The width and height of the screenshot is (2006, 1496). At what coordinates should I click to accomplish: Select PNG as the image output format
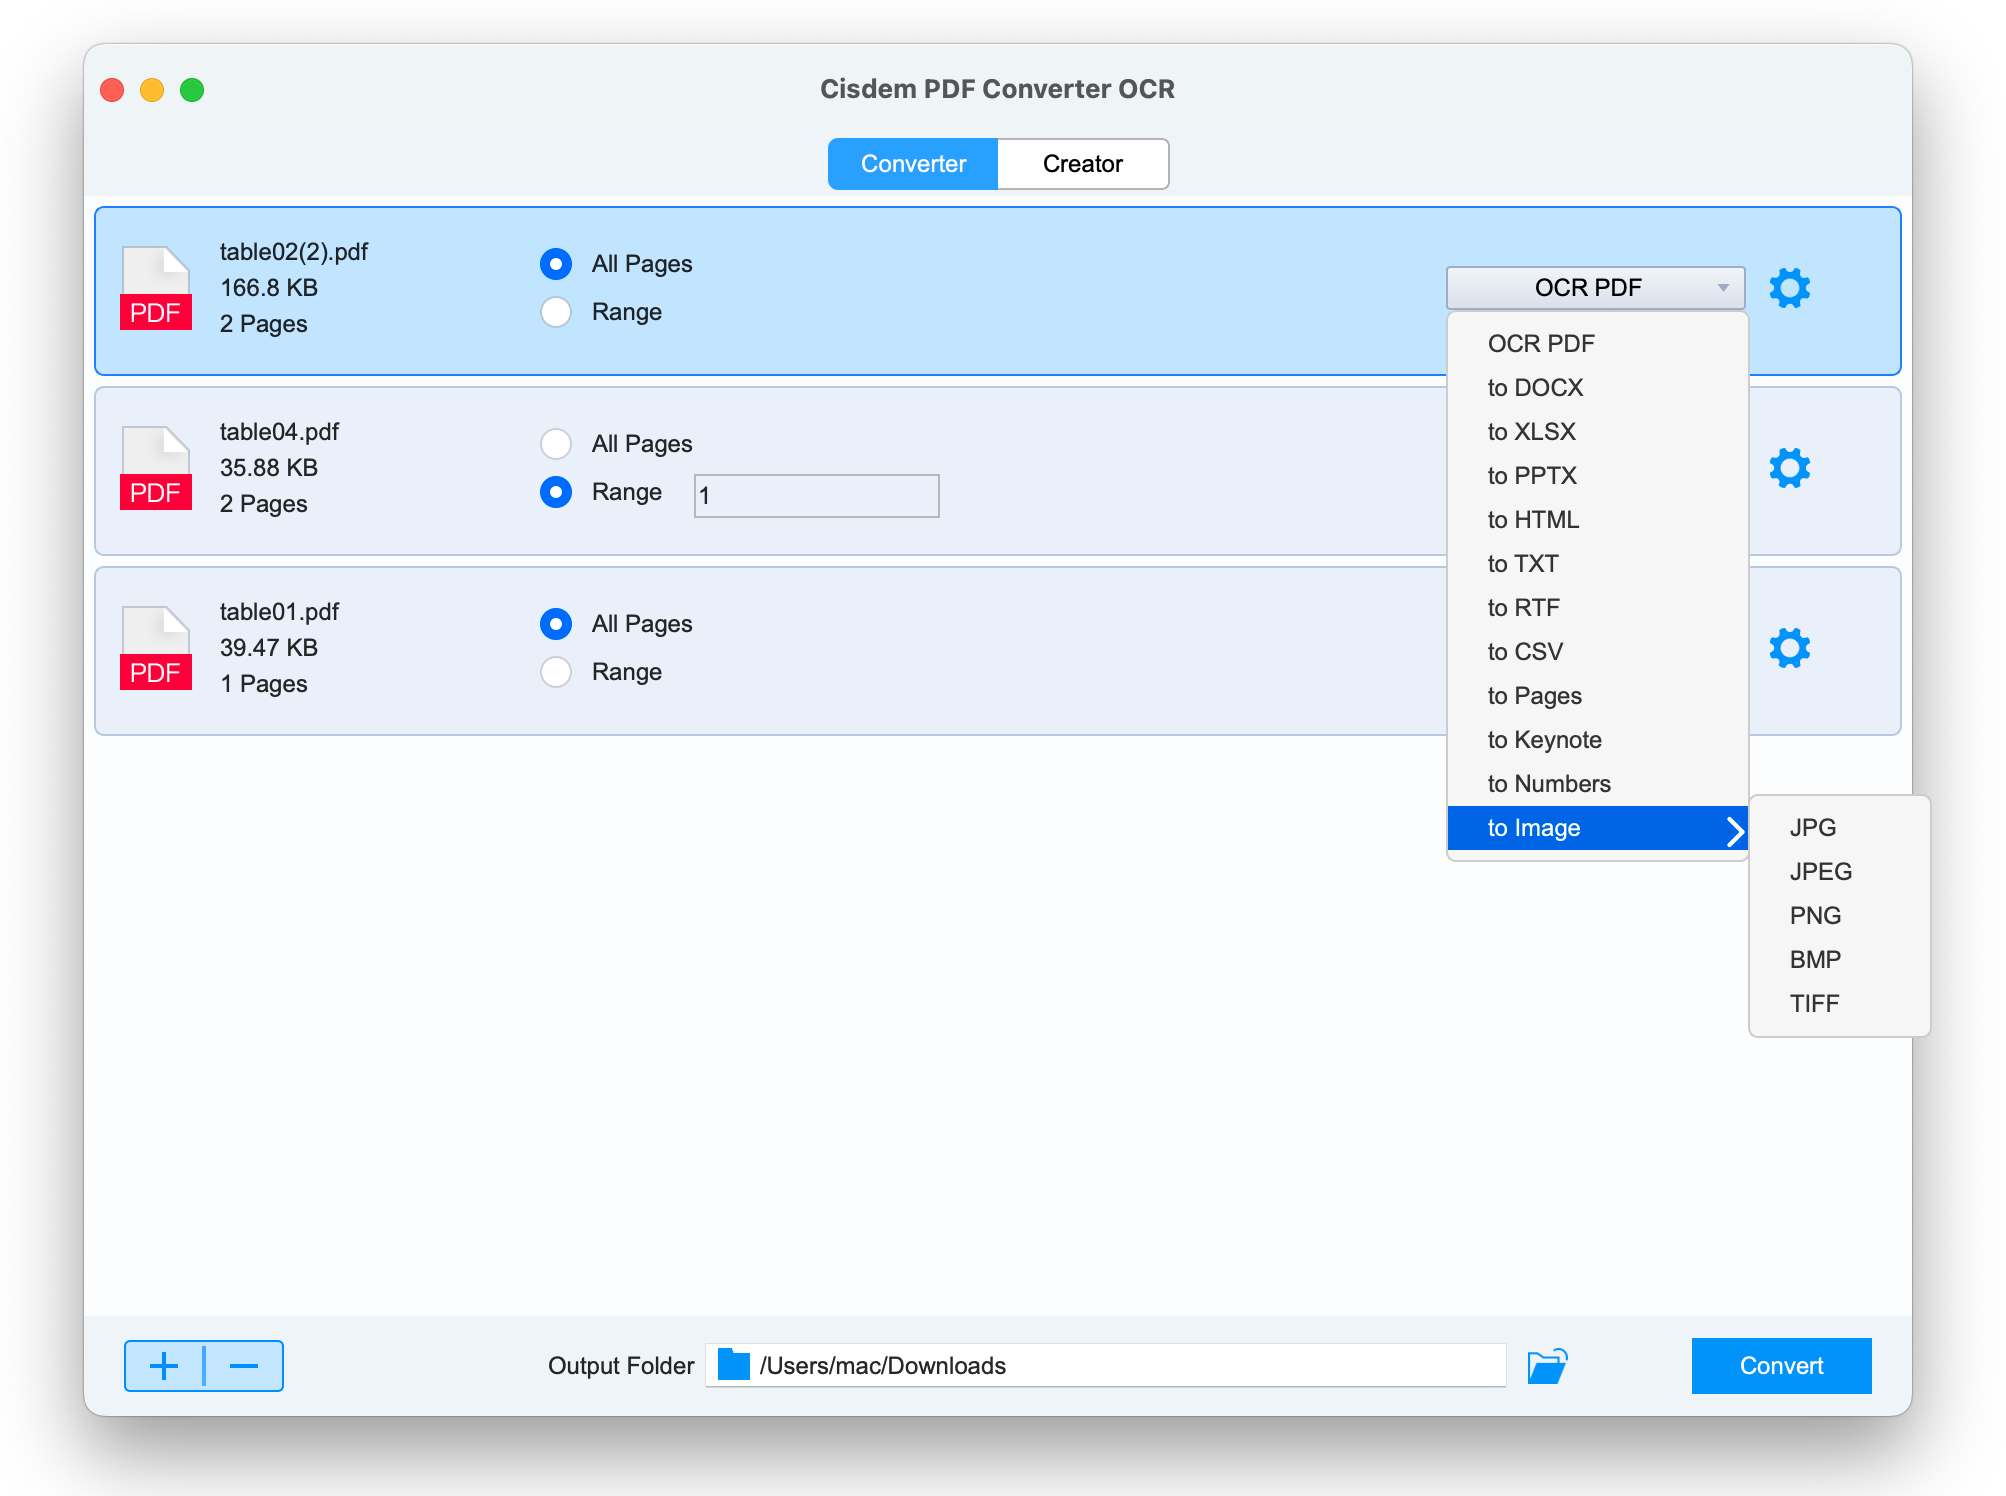(x=1815, y=915)
